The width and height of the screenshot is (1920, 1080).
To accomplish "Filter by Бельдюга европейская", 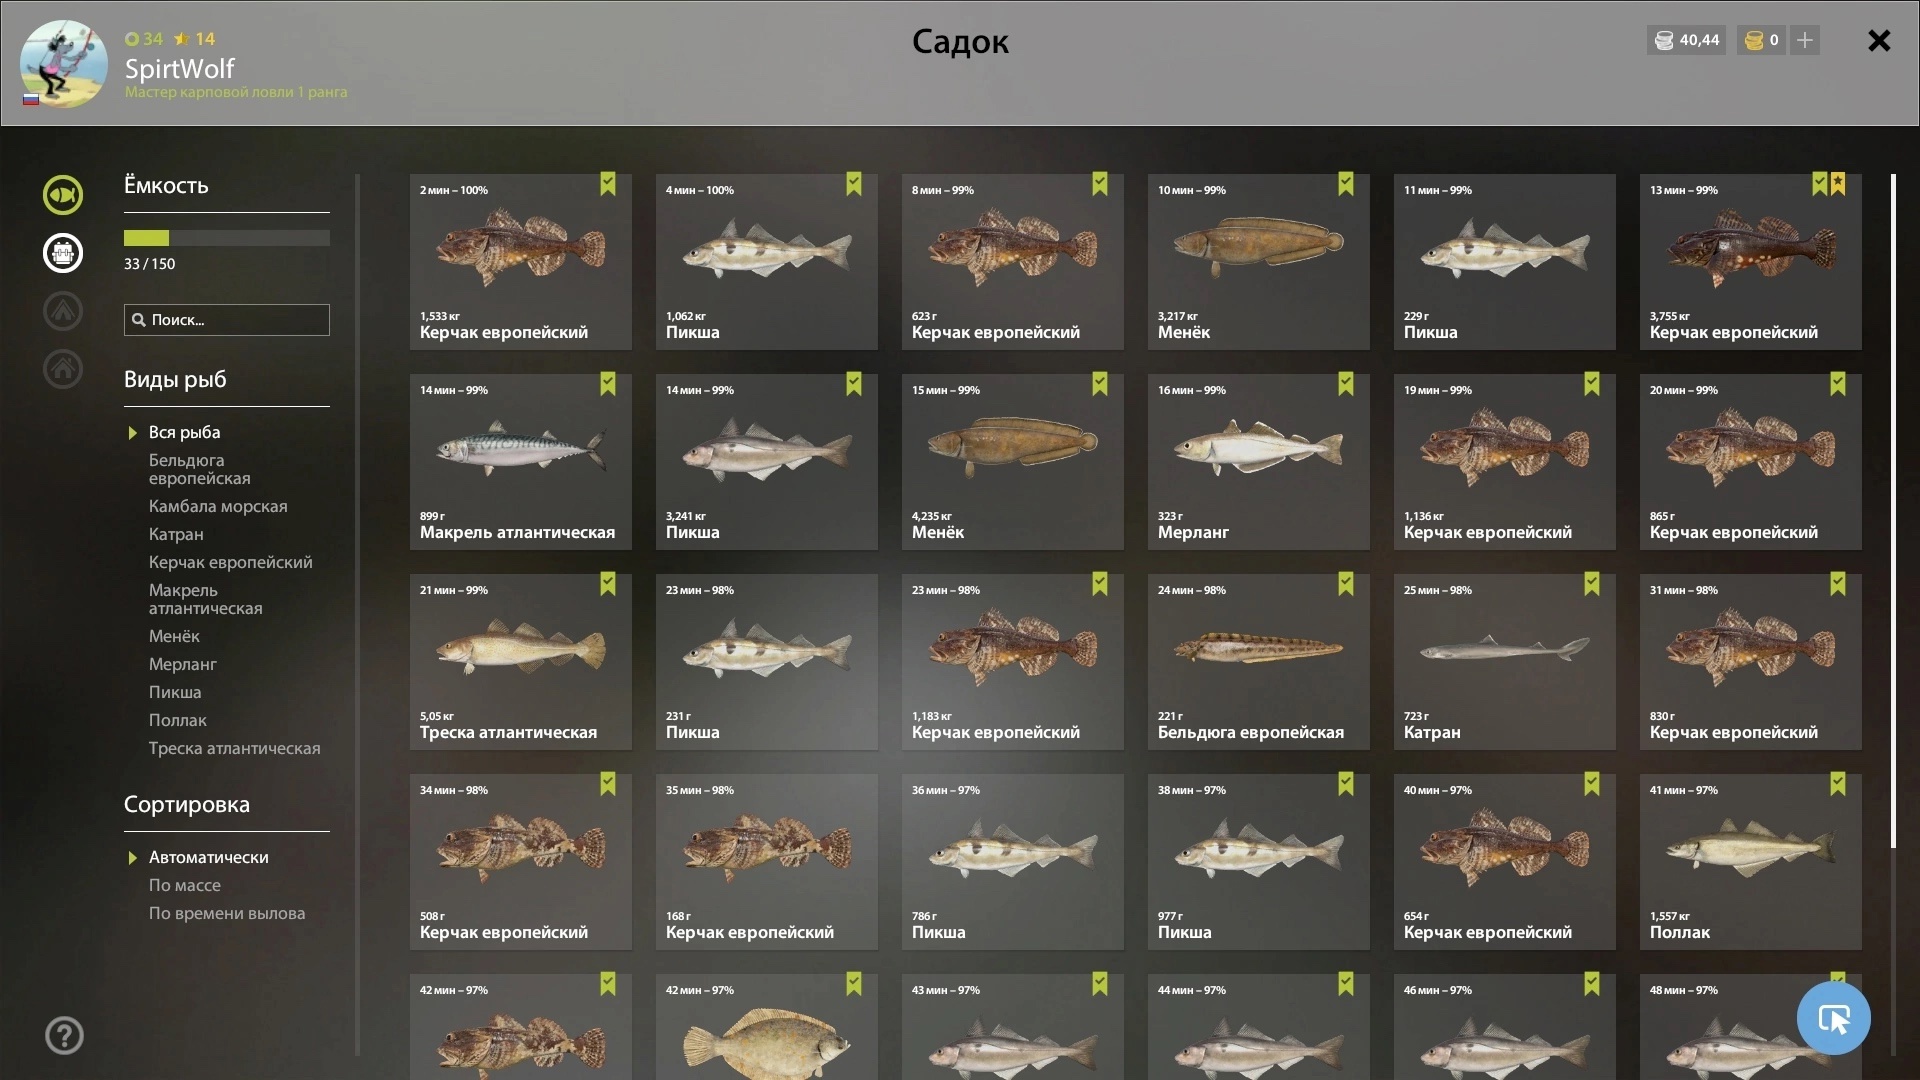I will click(x=200, y=469).
